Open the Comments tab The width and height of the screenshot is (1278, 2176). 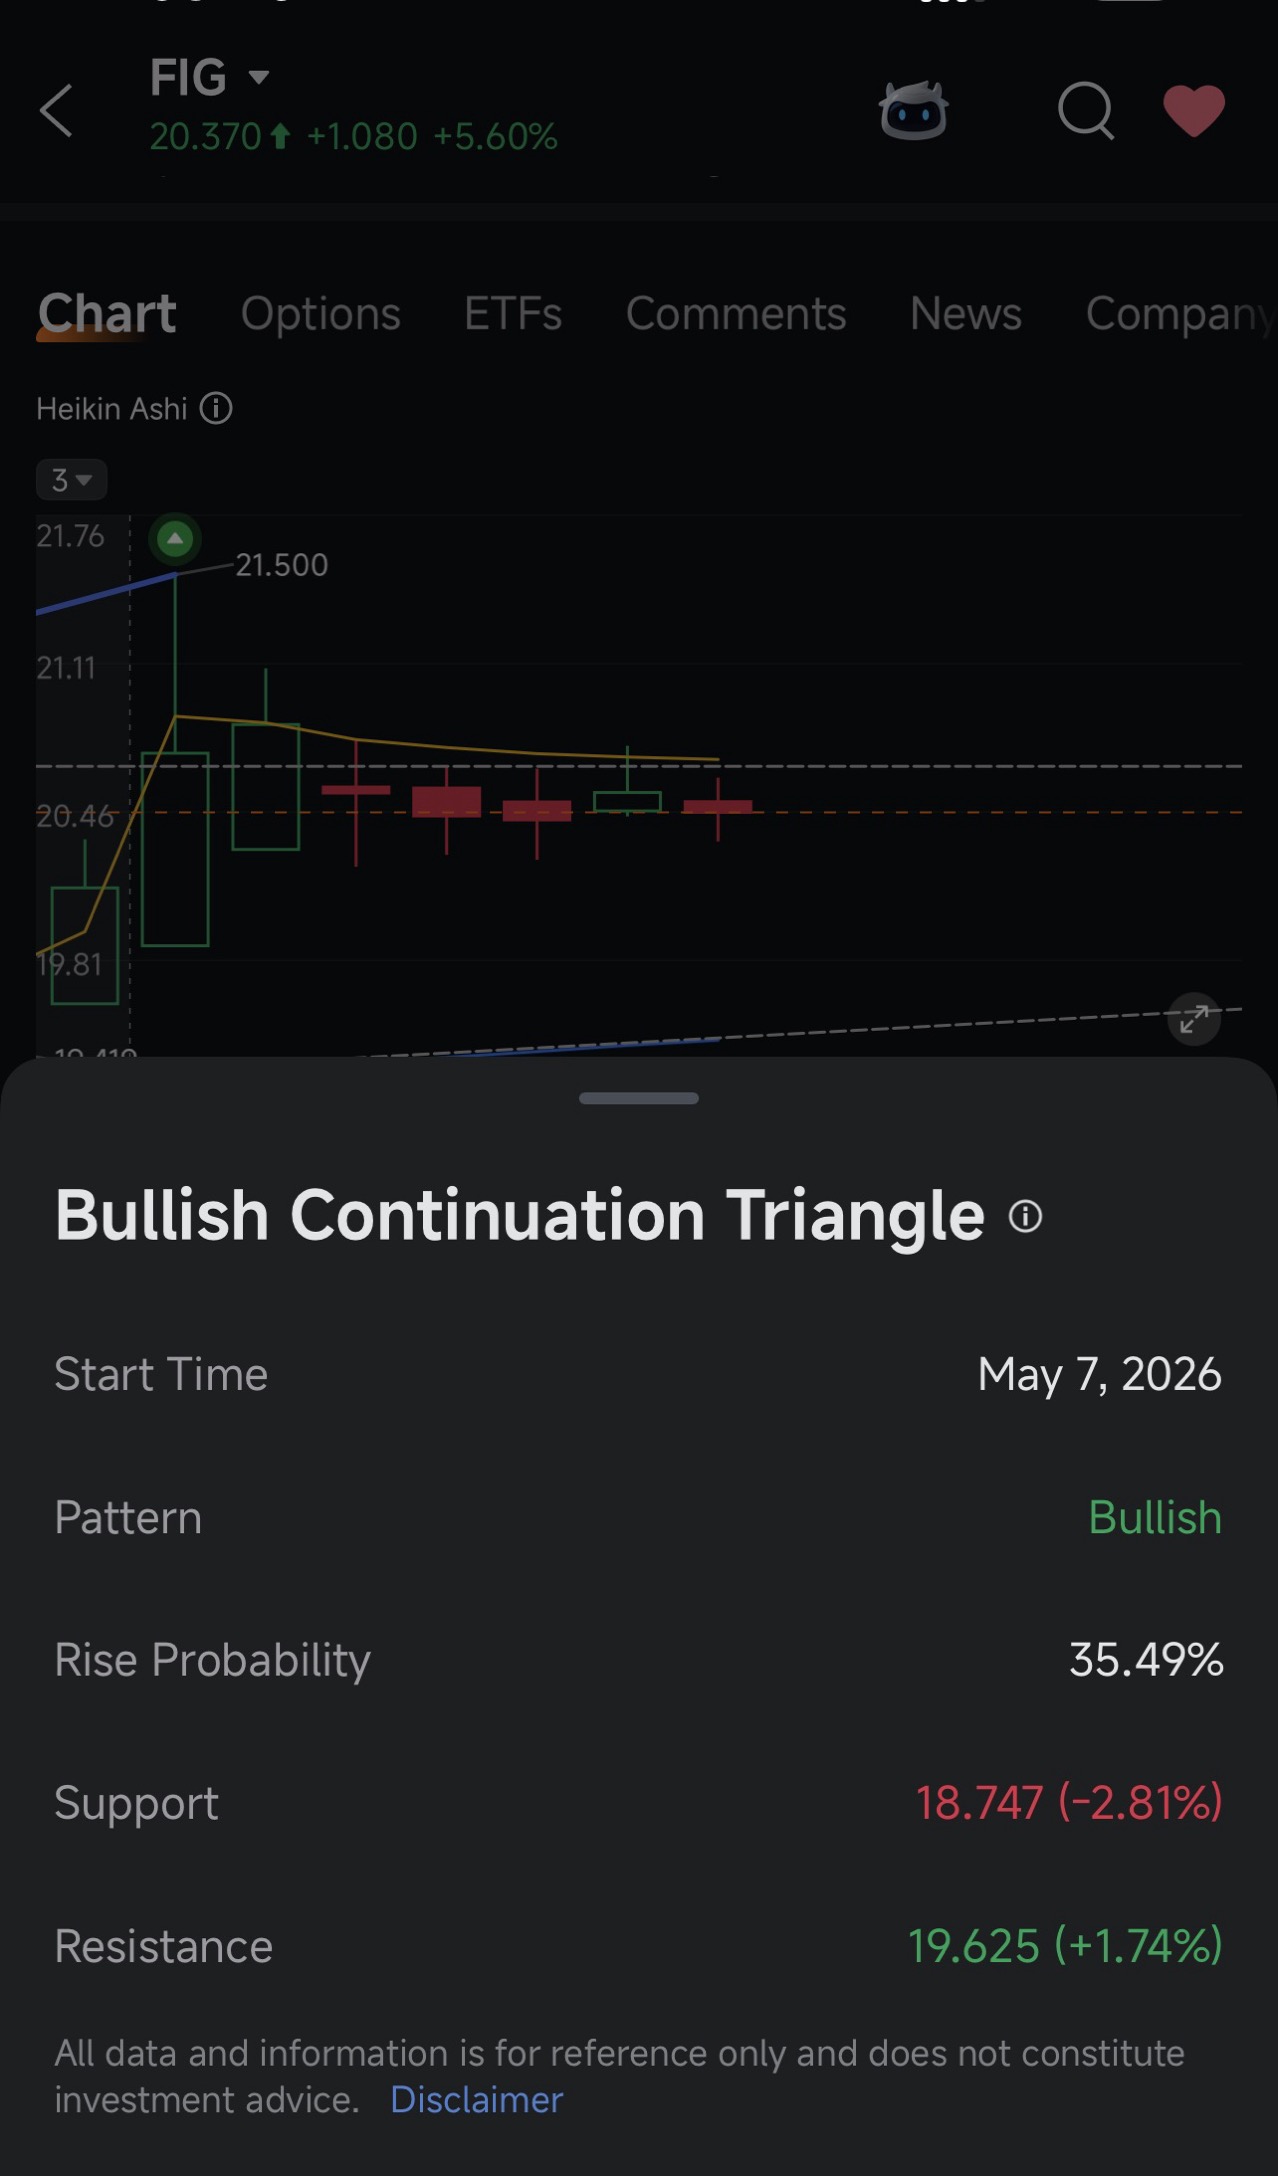click(x=736, y=314)
